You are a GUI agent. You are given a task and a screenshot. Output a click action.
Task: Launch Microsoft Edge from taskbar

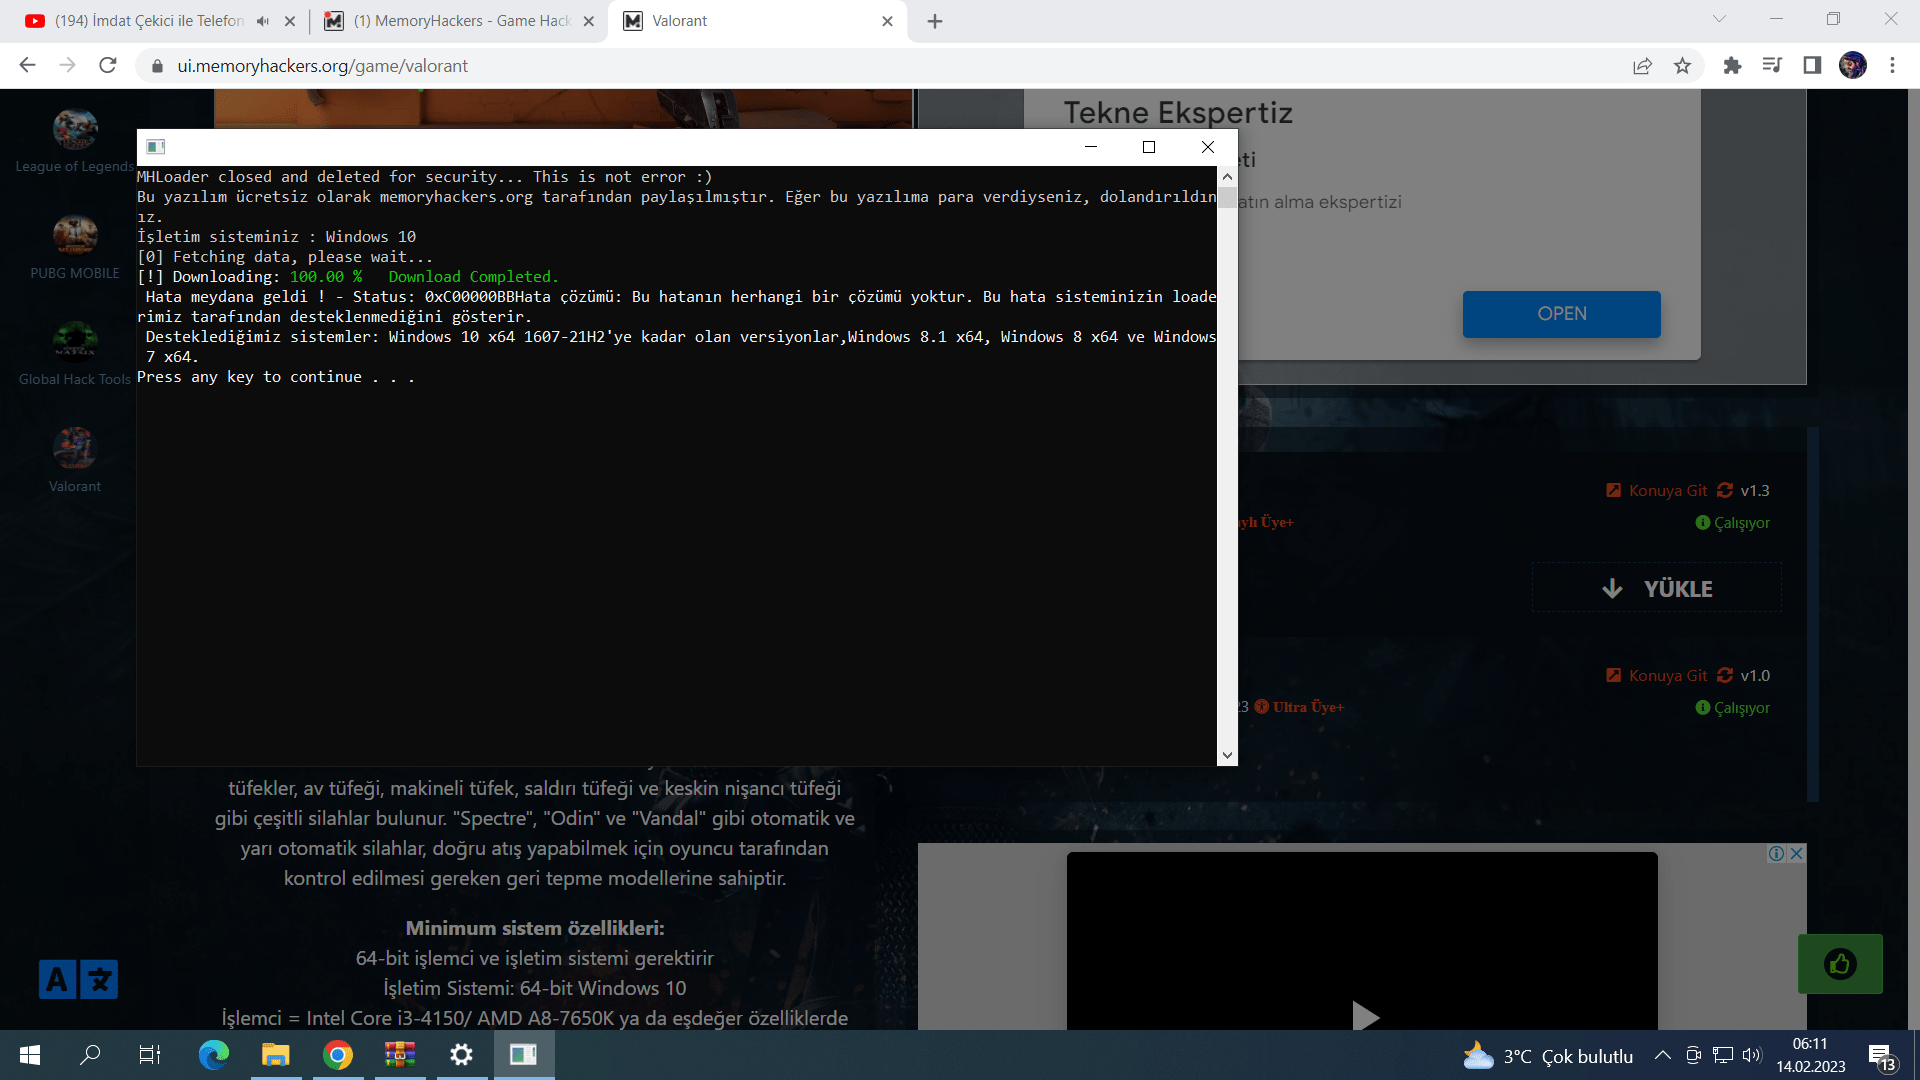pyautogui.click(x=213, y=1055)
